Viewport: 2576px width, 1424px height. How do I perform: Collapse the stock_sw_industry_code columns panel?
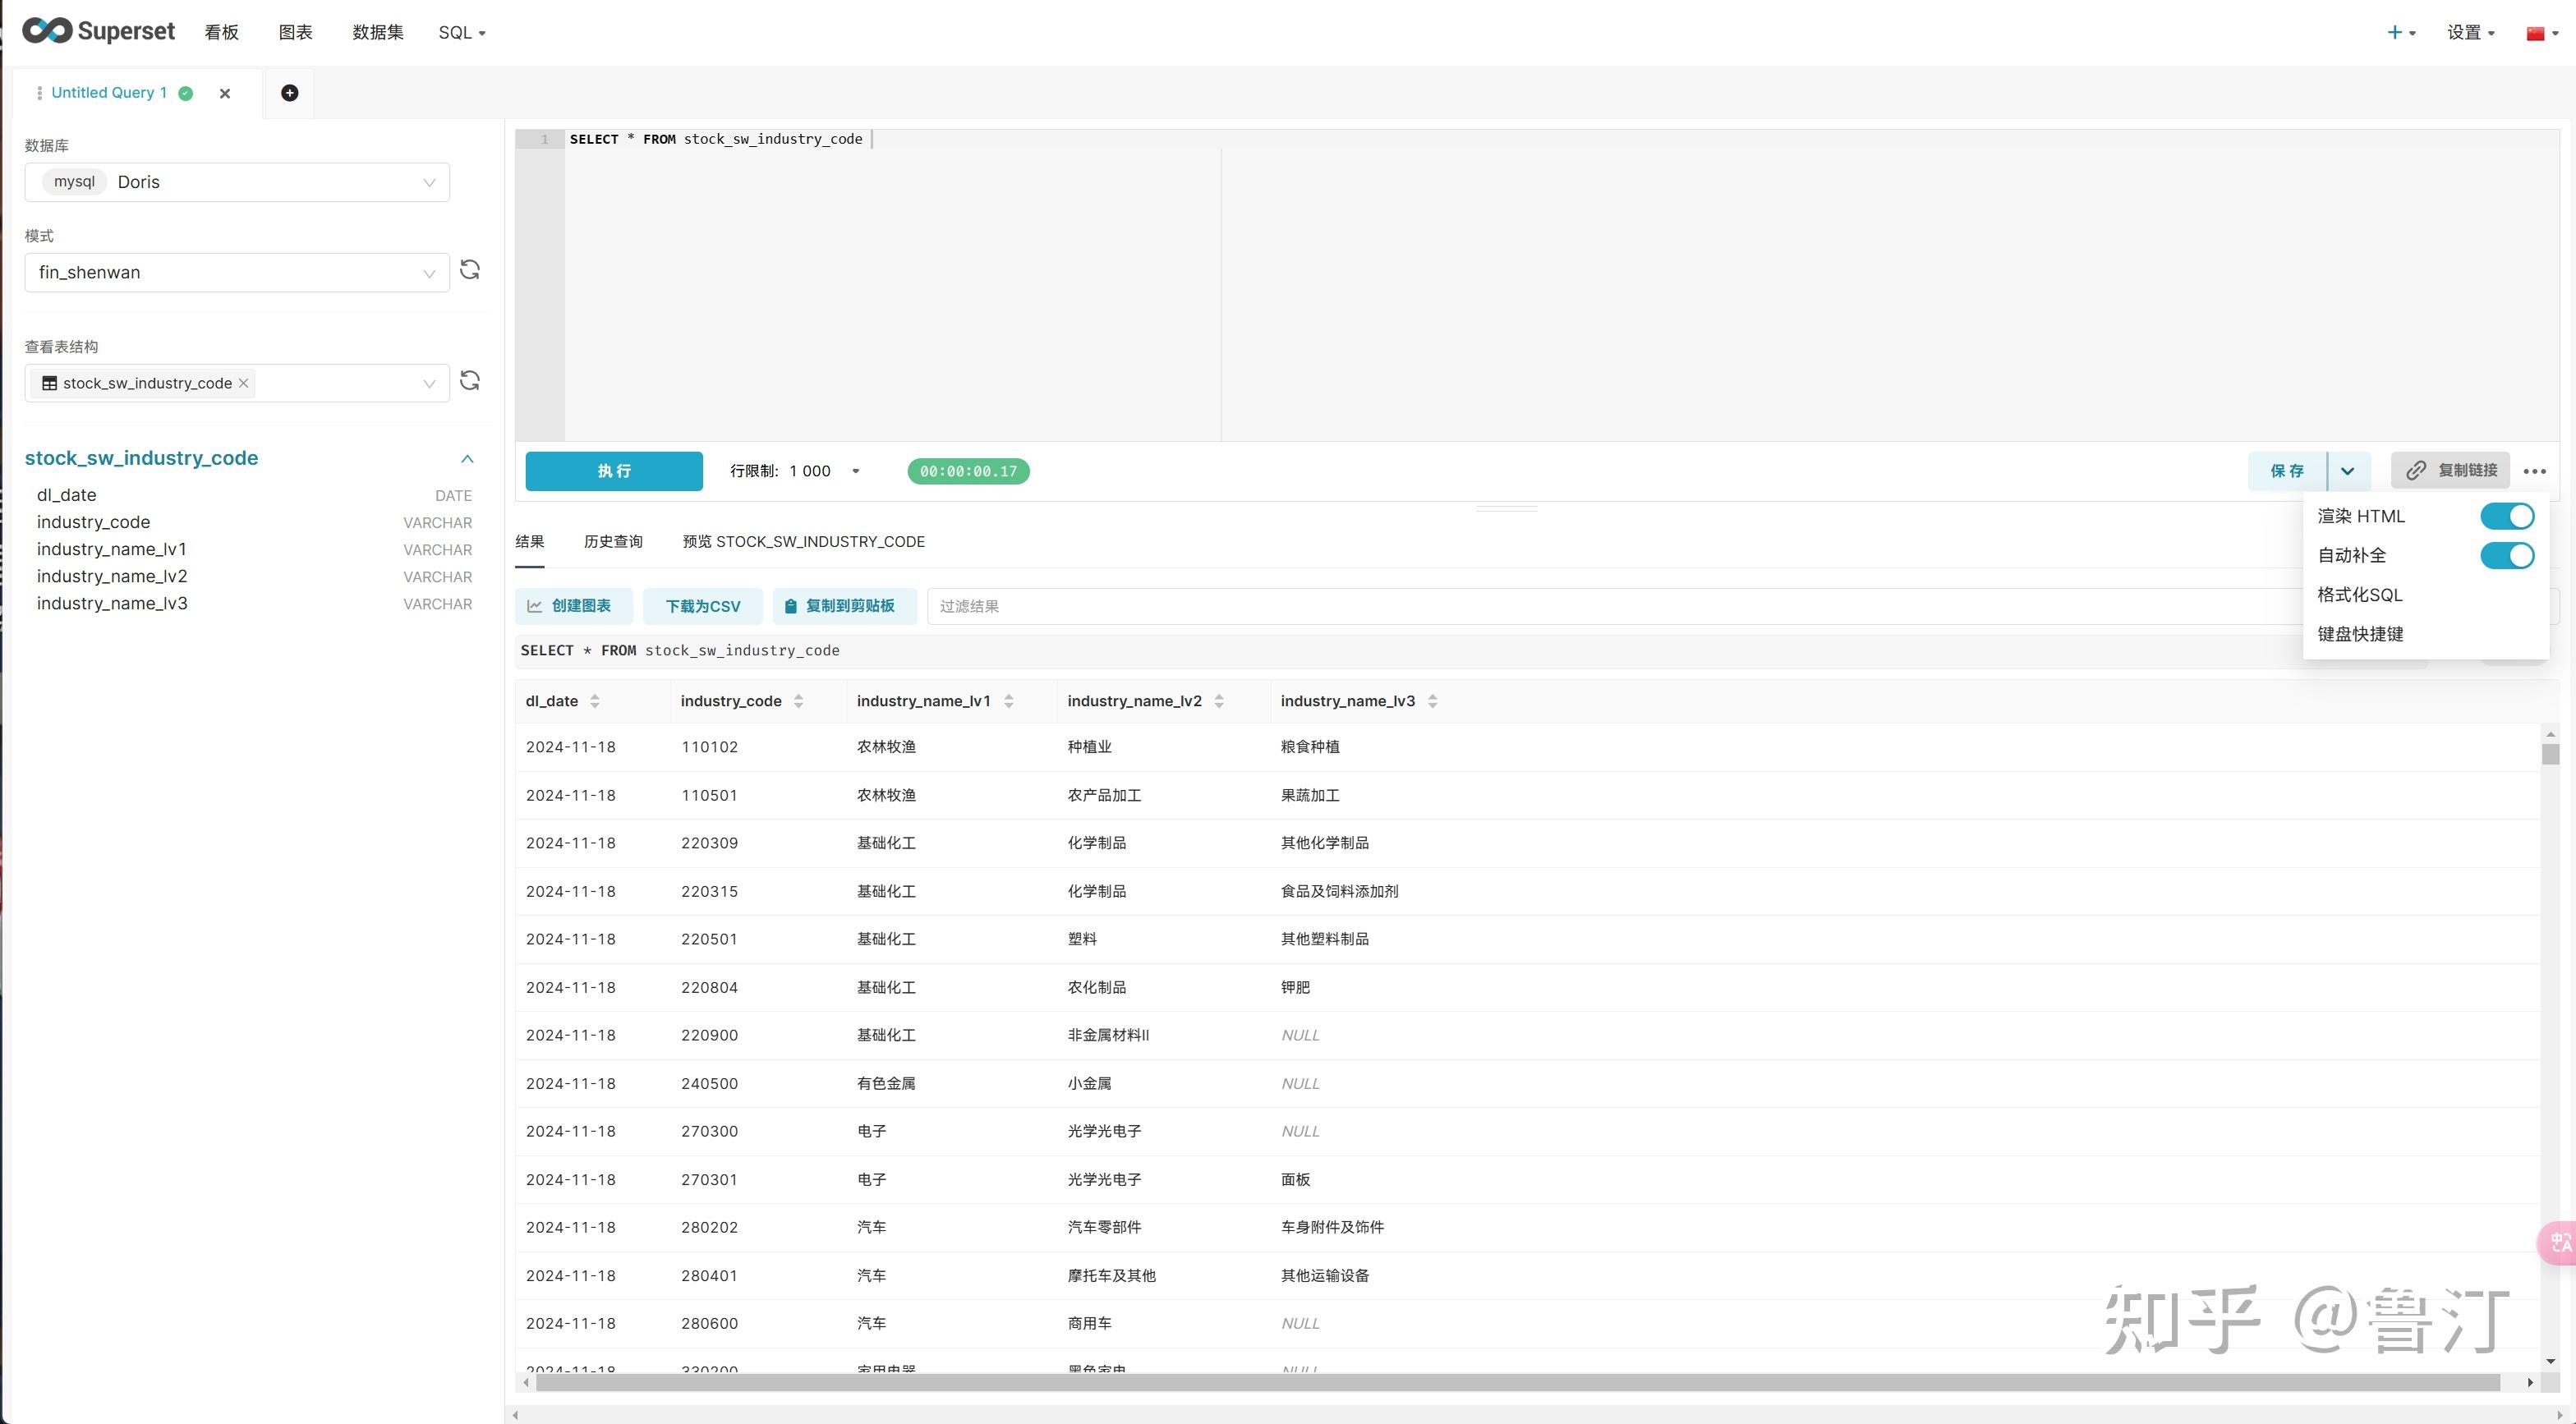coord(466,458)
